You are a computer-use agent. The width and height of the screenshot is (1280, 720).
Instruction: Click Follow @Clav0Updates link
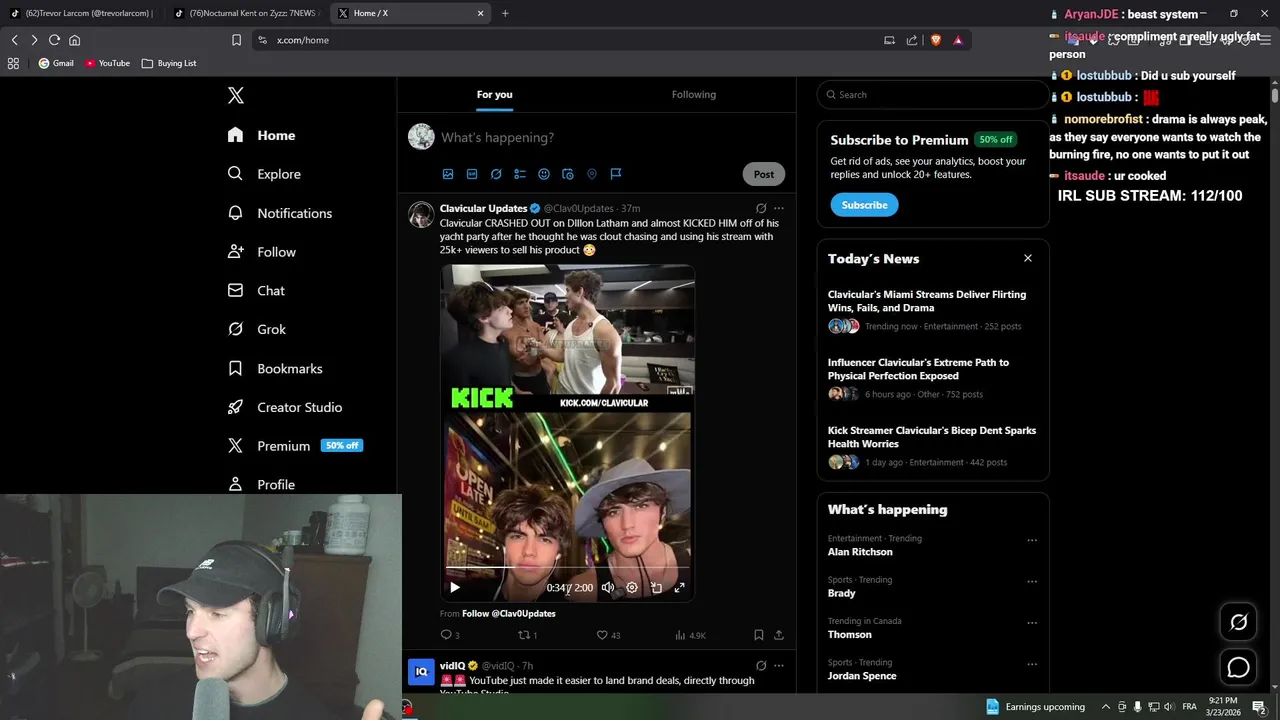pyautogui.click(x=508, y=614)
